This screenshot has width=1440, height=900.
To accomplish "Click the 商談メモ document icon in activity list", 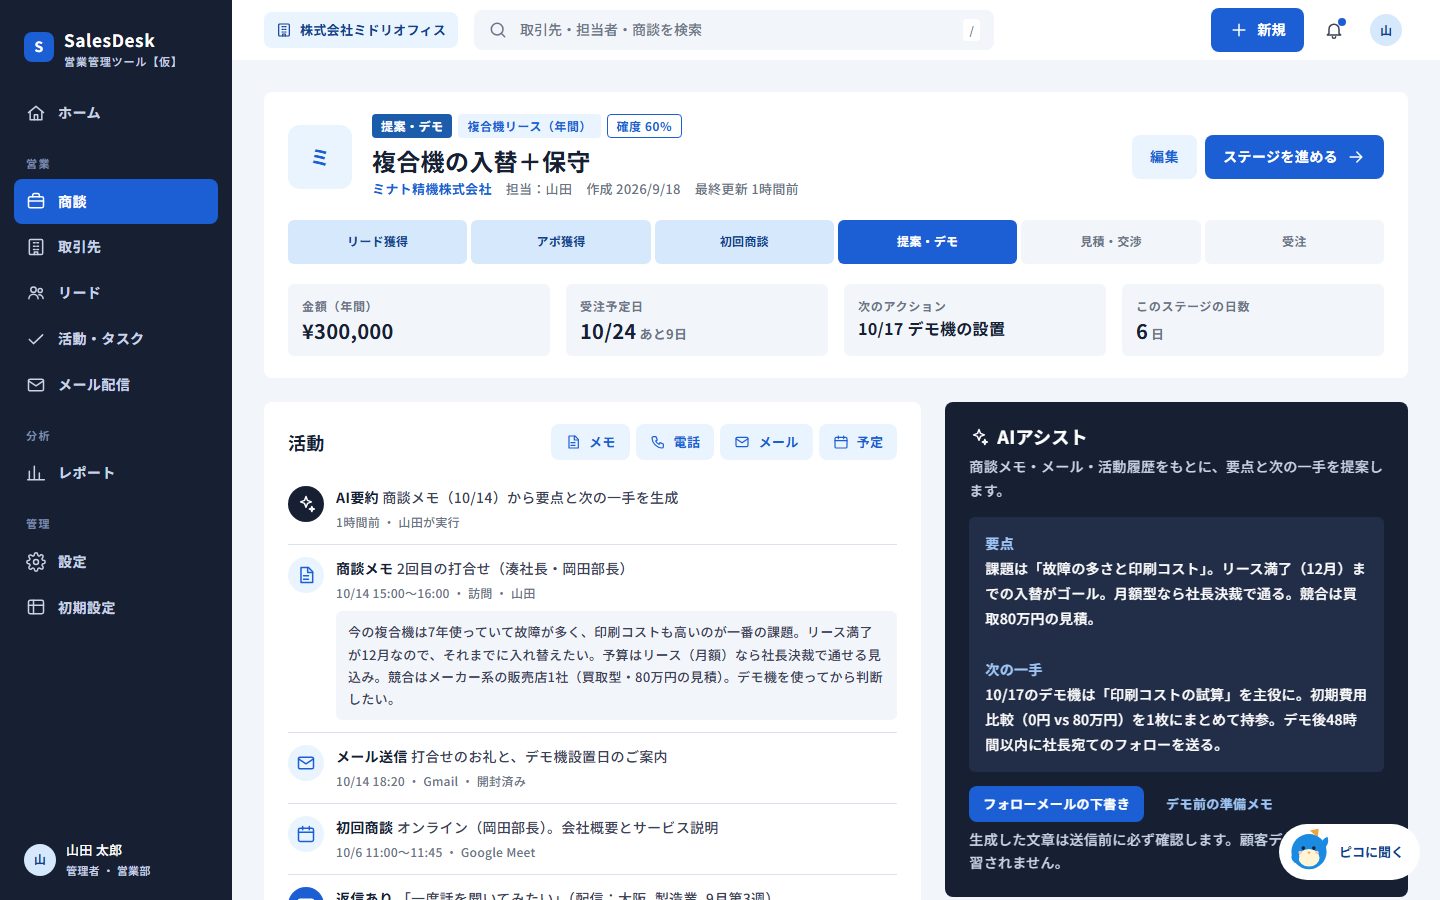I will 306,575.
